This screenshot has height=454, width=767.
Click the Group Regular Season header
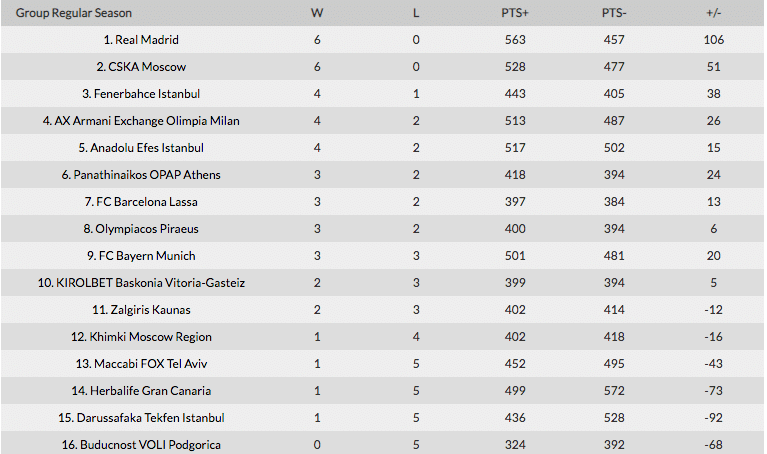tap(74, 13)
